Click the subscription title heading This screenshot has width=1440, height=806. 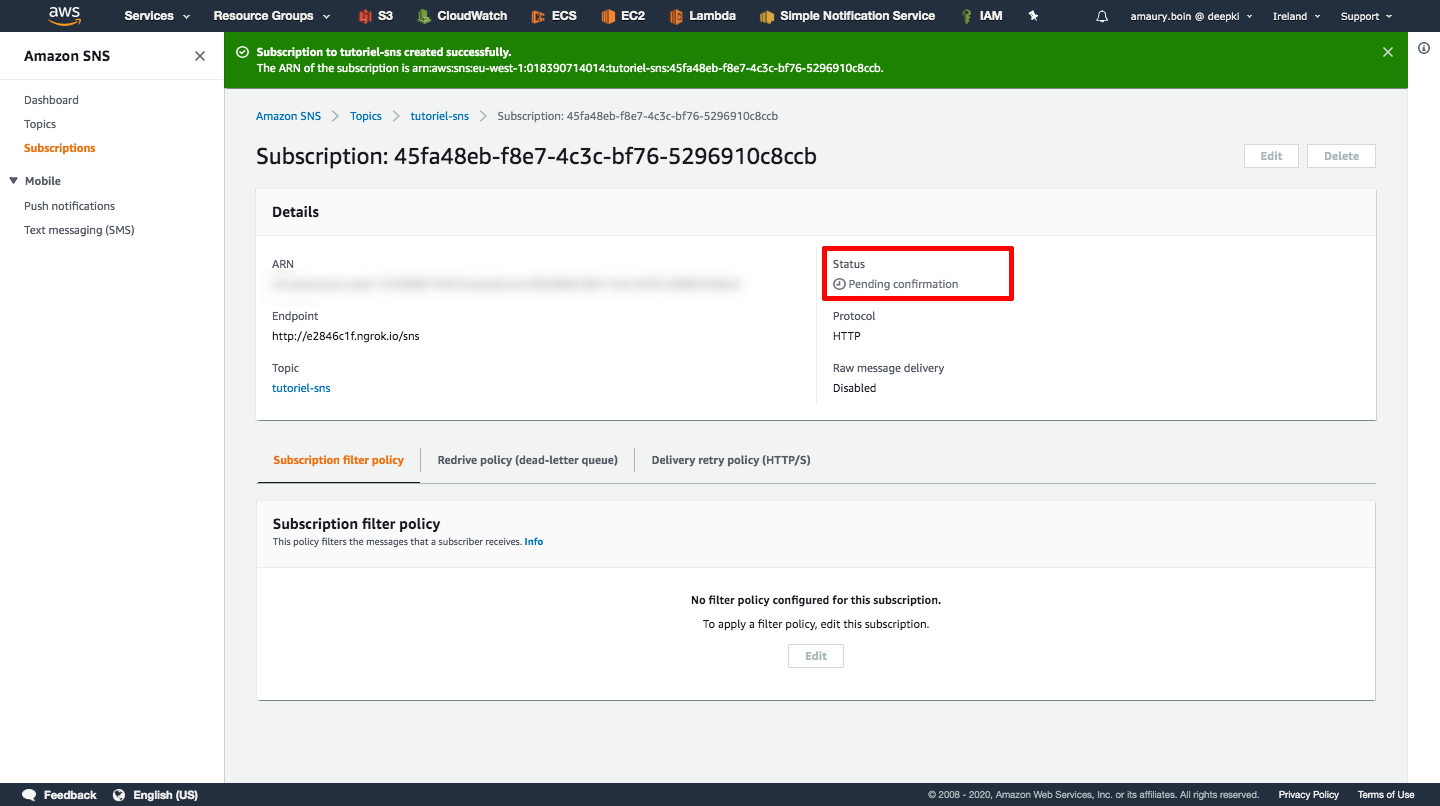[x=536, y=156]
